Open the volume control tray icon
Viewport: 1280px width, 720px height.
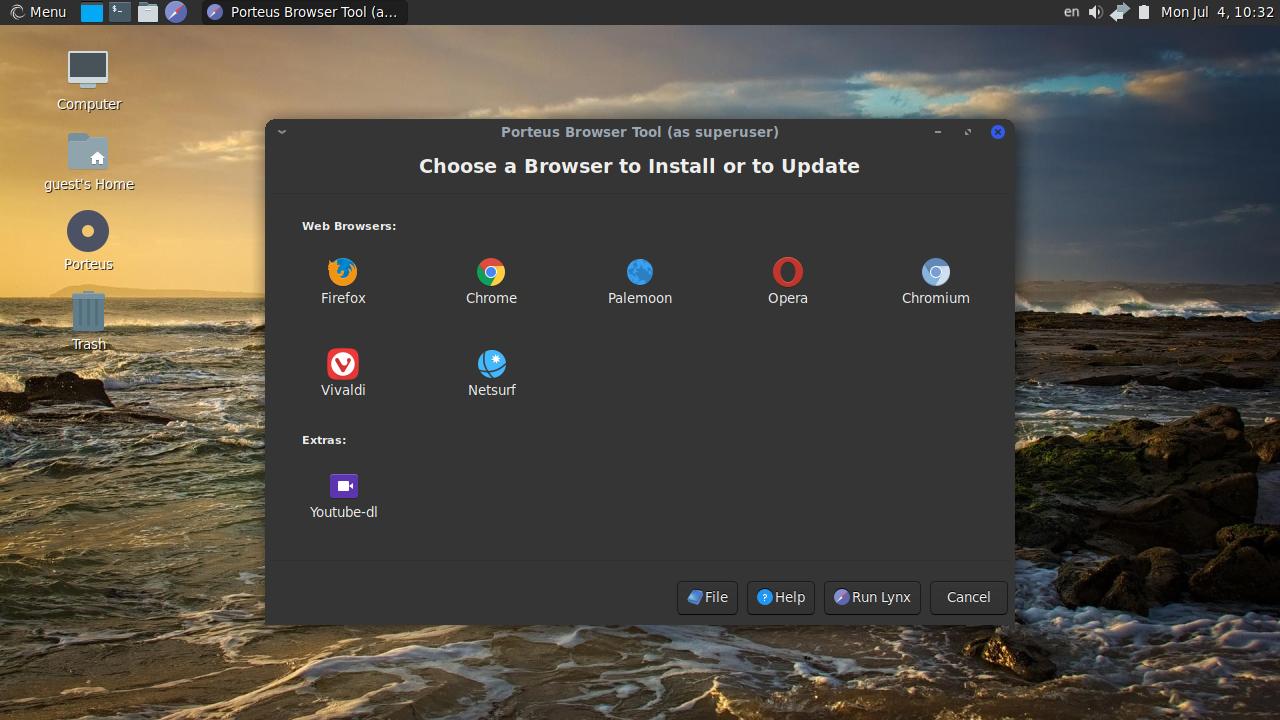[1095, 12]
